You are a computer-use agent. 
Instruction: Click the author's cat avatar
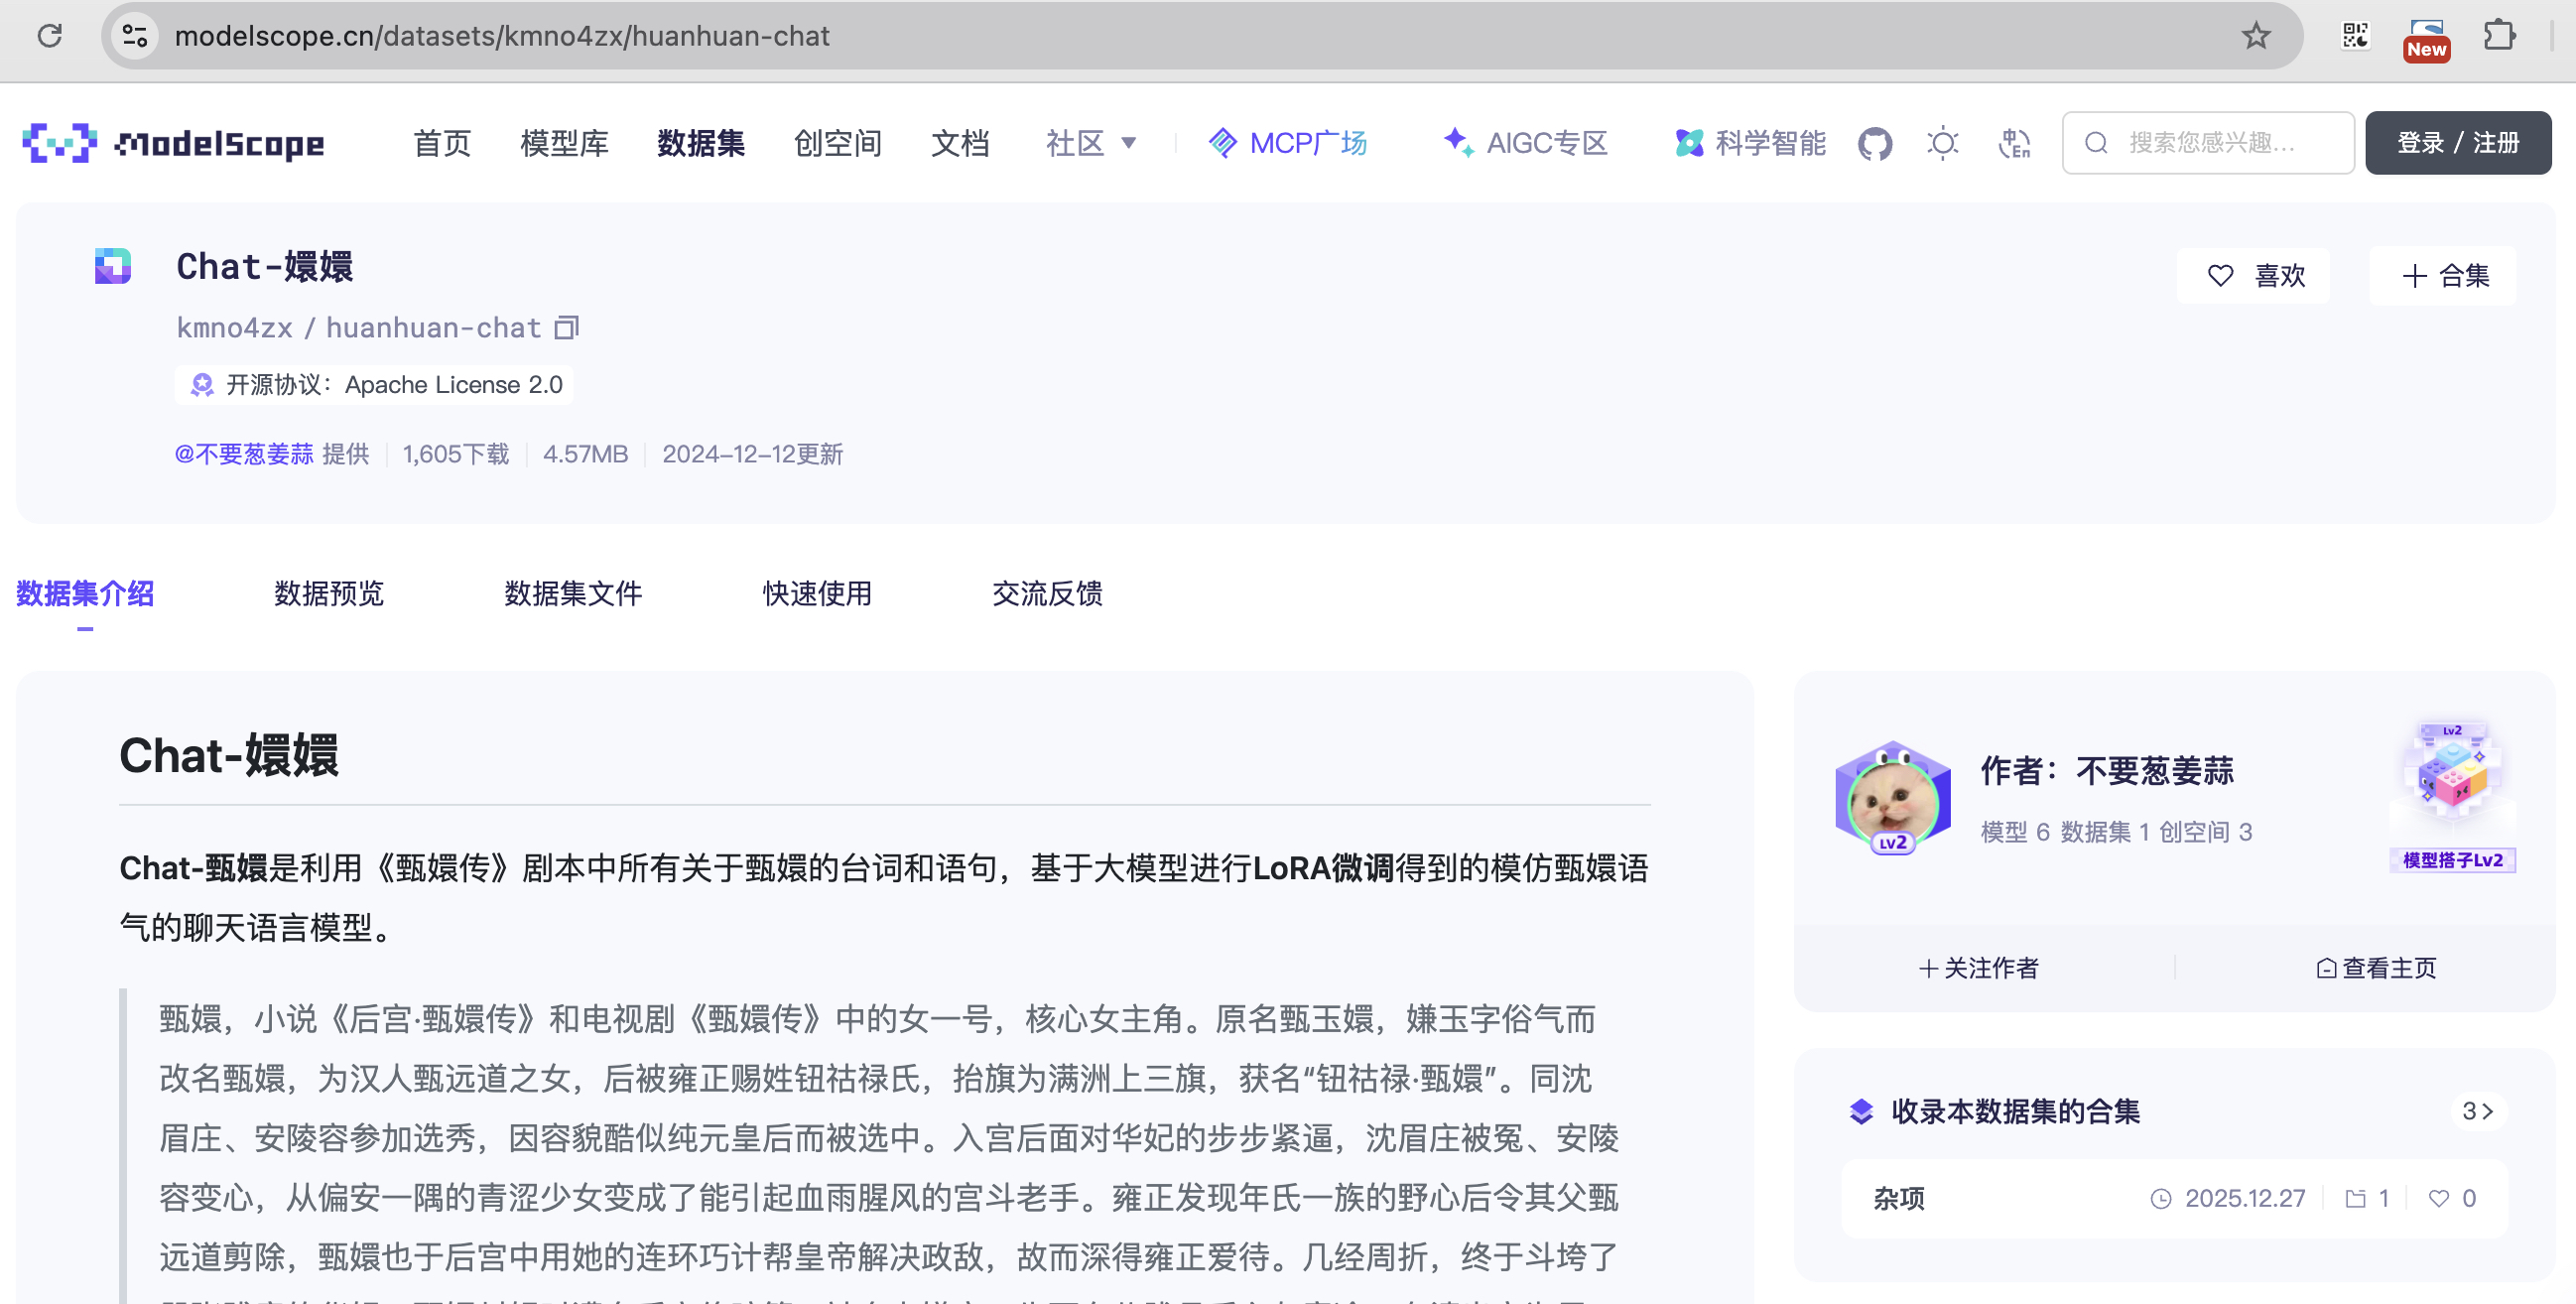1892,798
